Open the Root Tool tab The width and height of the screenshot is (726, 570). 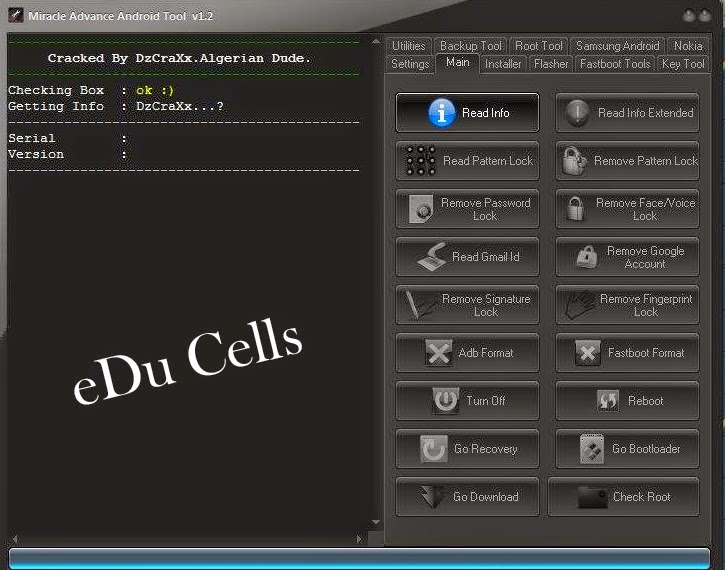point(538,46)
